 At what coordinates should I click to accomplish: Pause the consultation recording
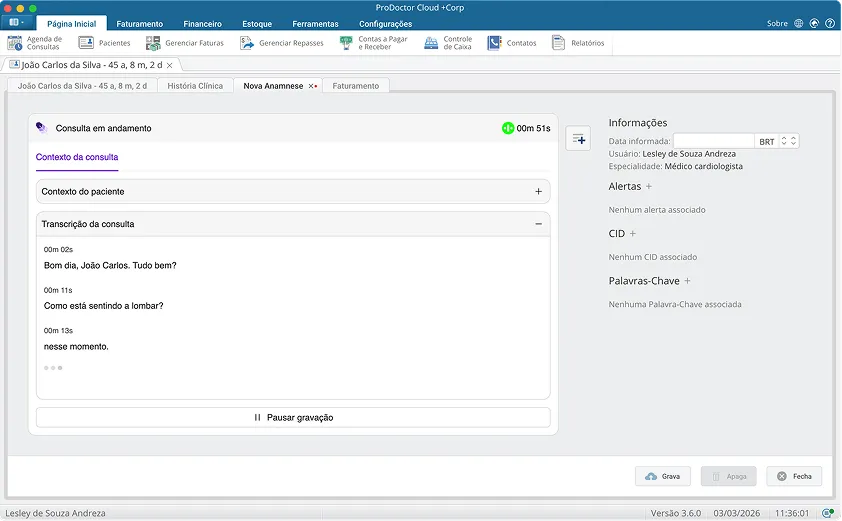point(293,417)
